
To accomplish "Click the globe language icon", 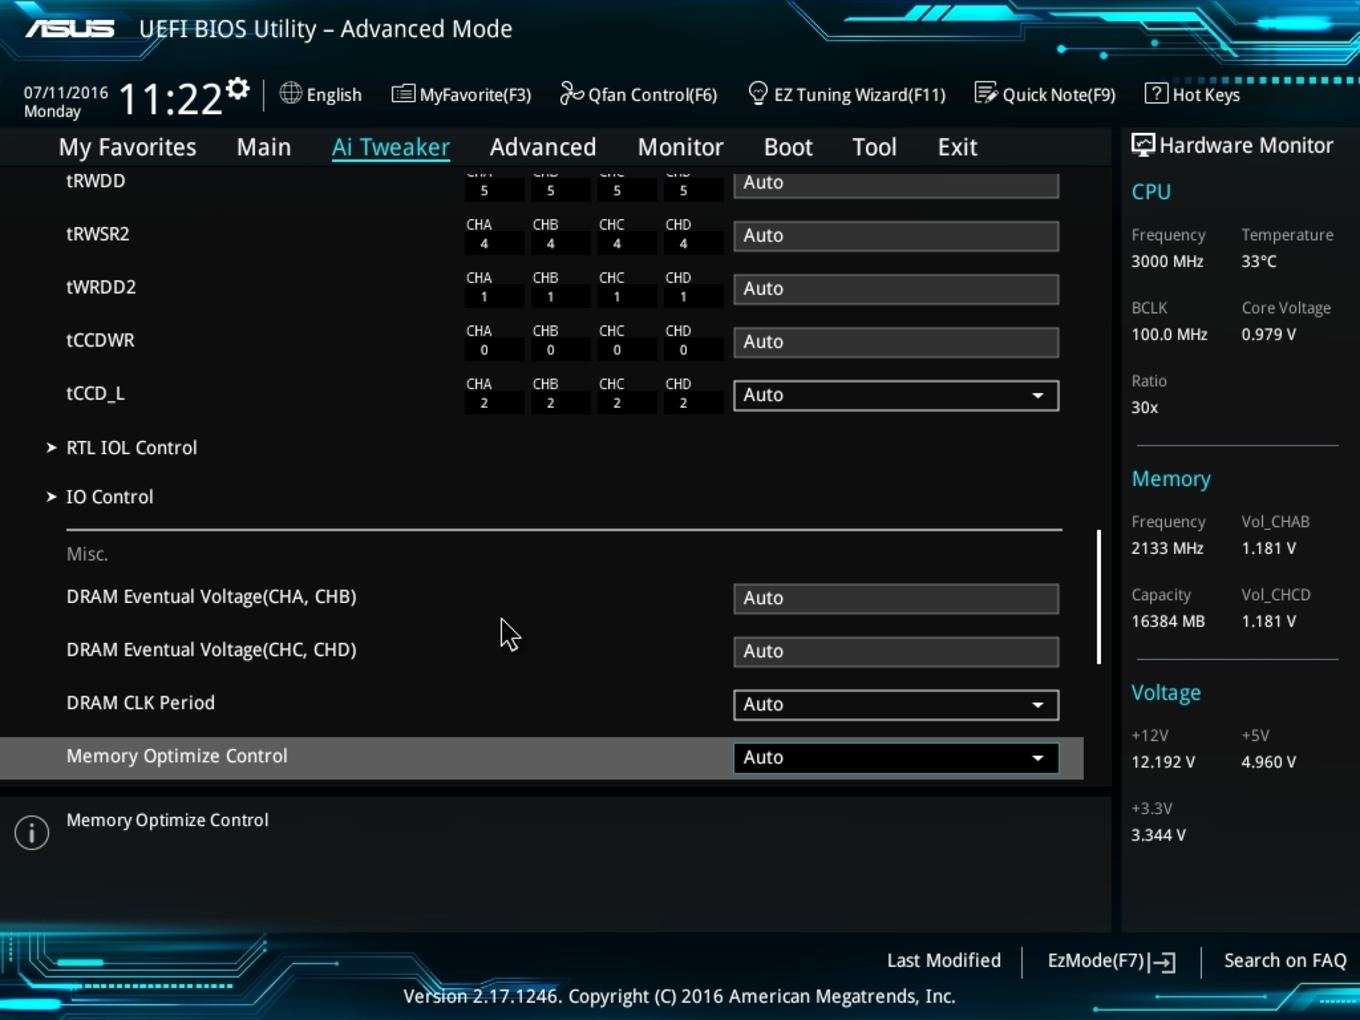I will 290,93.
